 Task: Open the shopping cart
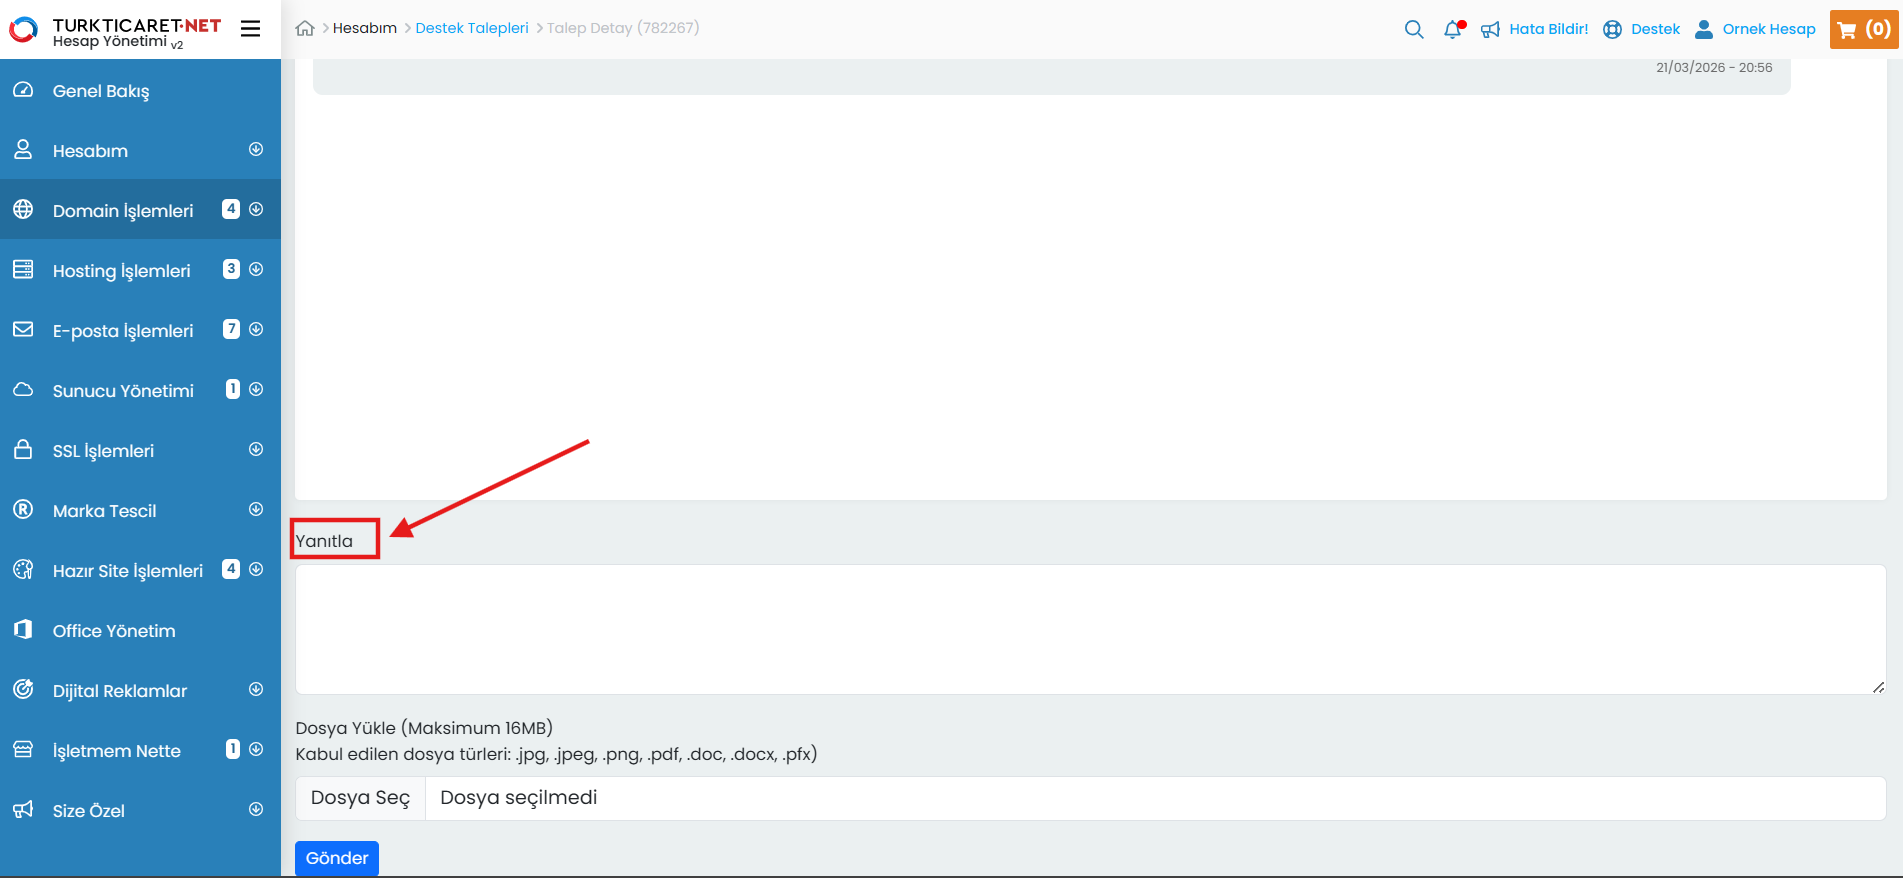point(1863,29)
